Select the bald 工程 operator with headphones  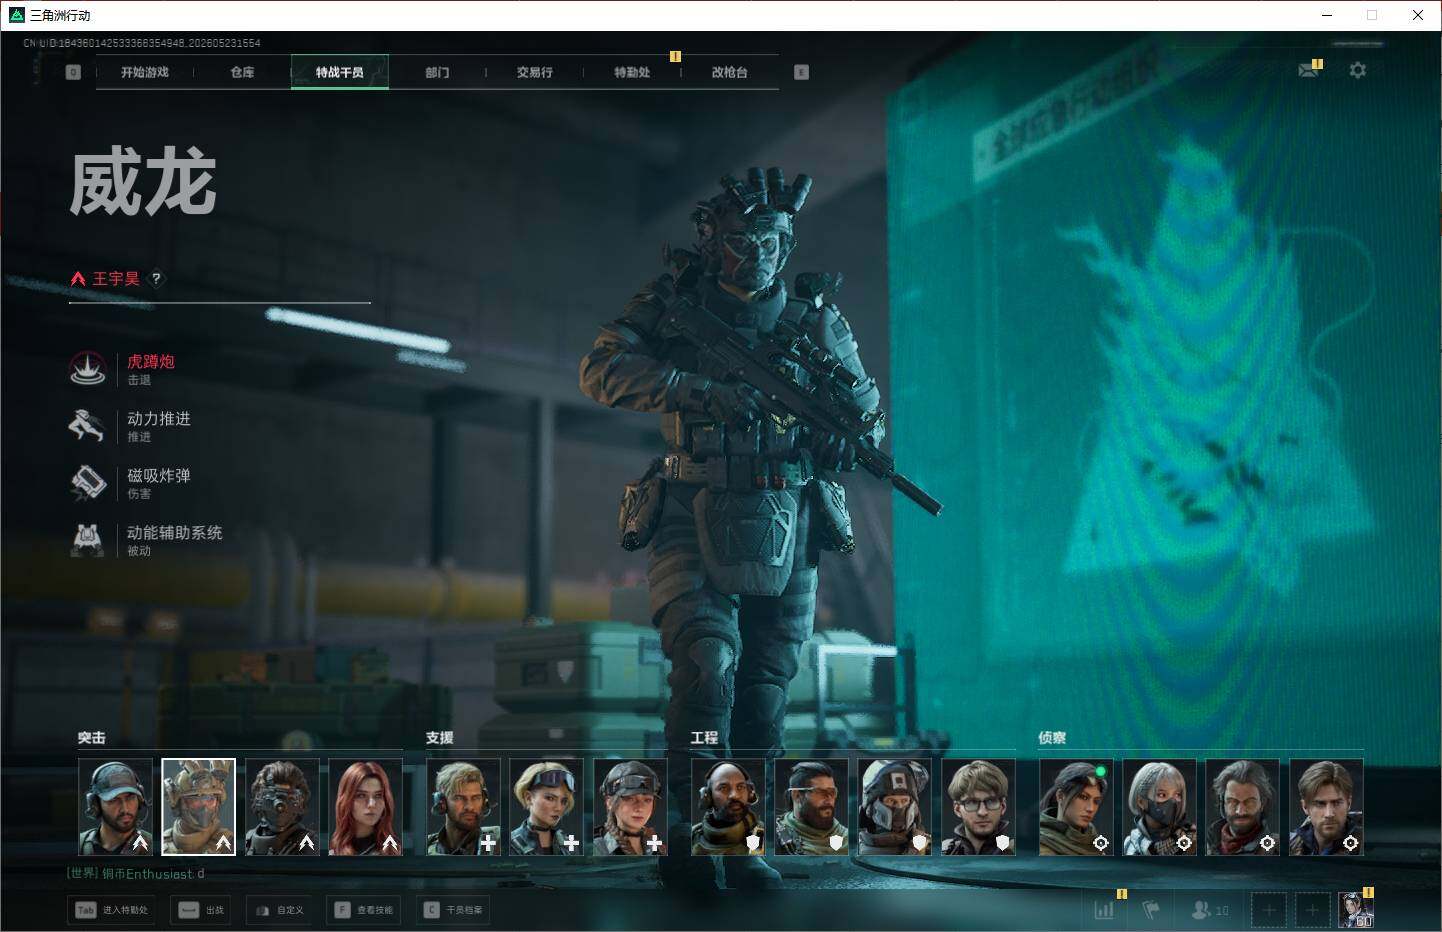click(728, 807)
